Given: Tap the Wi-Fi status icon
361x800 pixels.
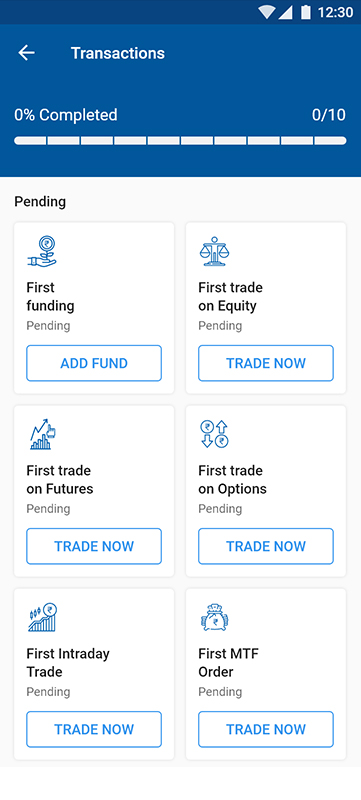Looking at the screenshot, I should coord(267,12).
